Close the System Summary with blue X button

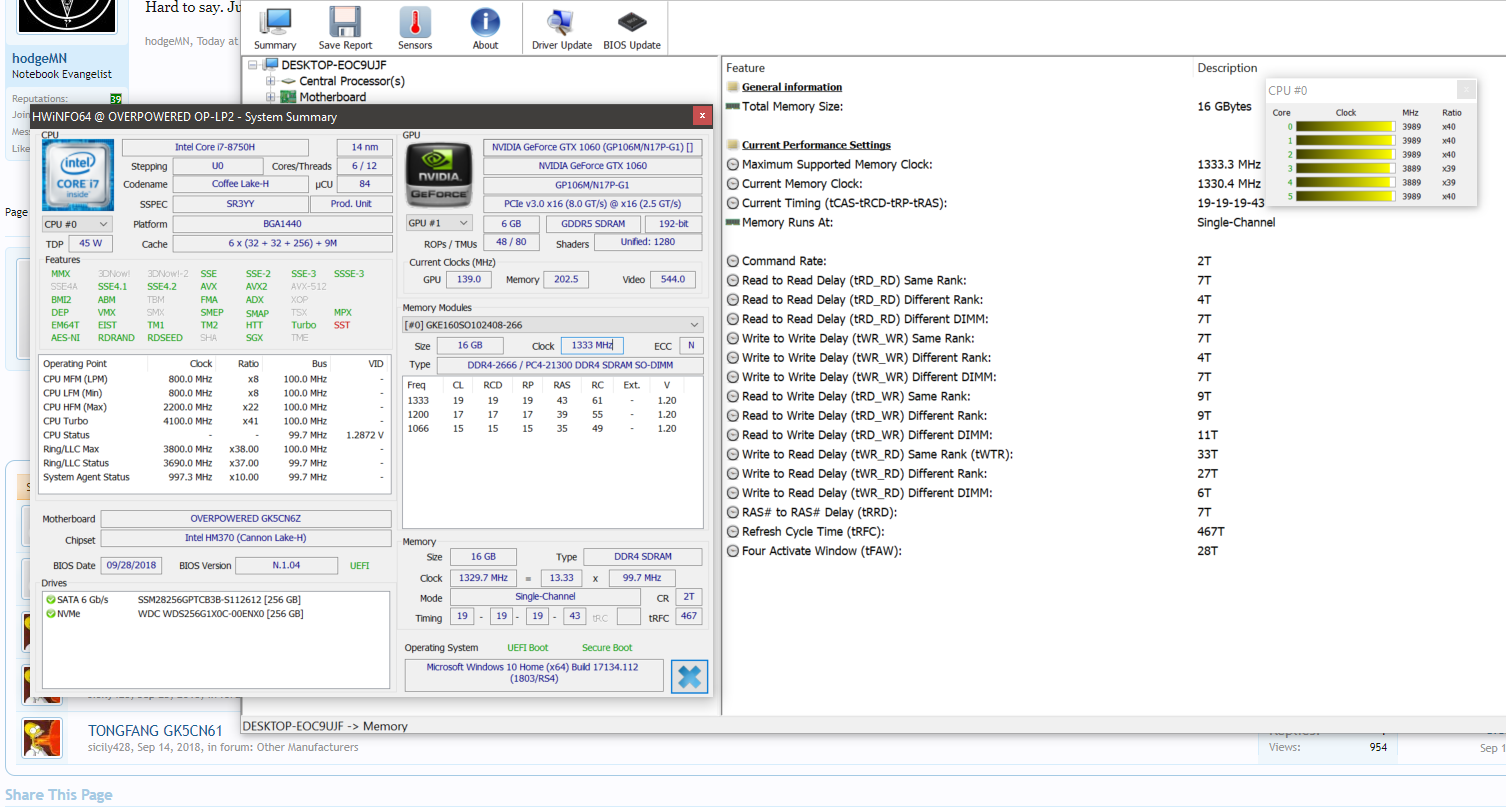(x=689, y=677)
